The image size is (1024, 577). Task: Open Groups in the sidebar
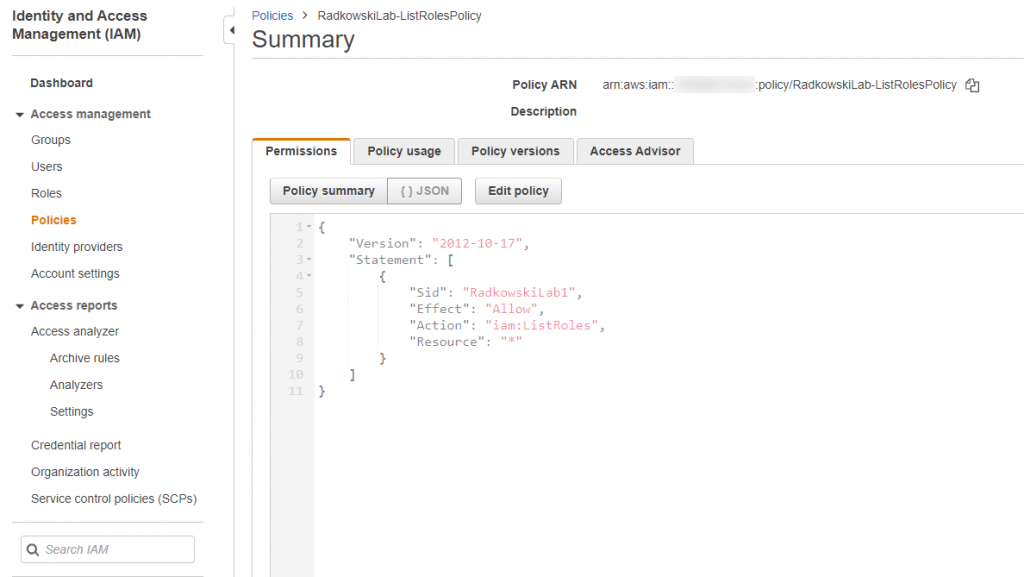click(x=50, y=140)
